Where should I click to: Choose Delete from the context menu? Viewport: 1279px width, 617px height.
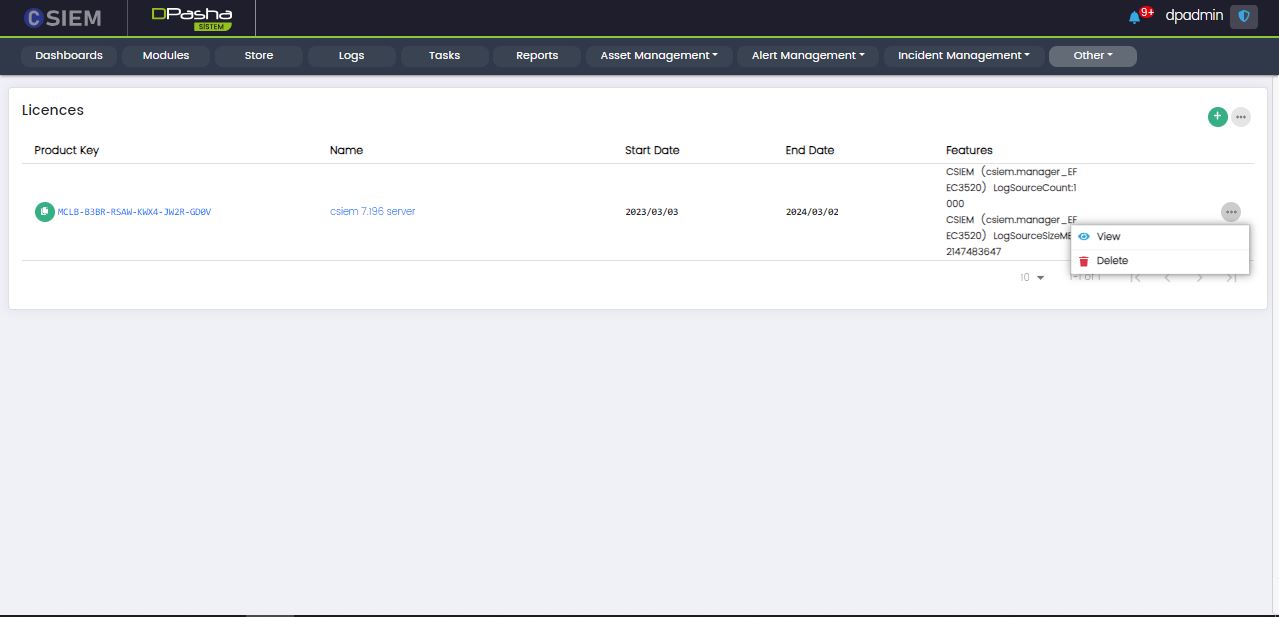pyautogui.click(x=1112, y=261)
